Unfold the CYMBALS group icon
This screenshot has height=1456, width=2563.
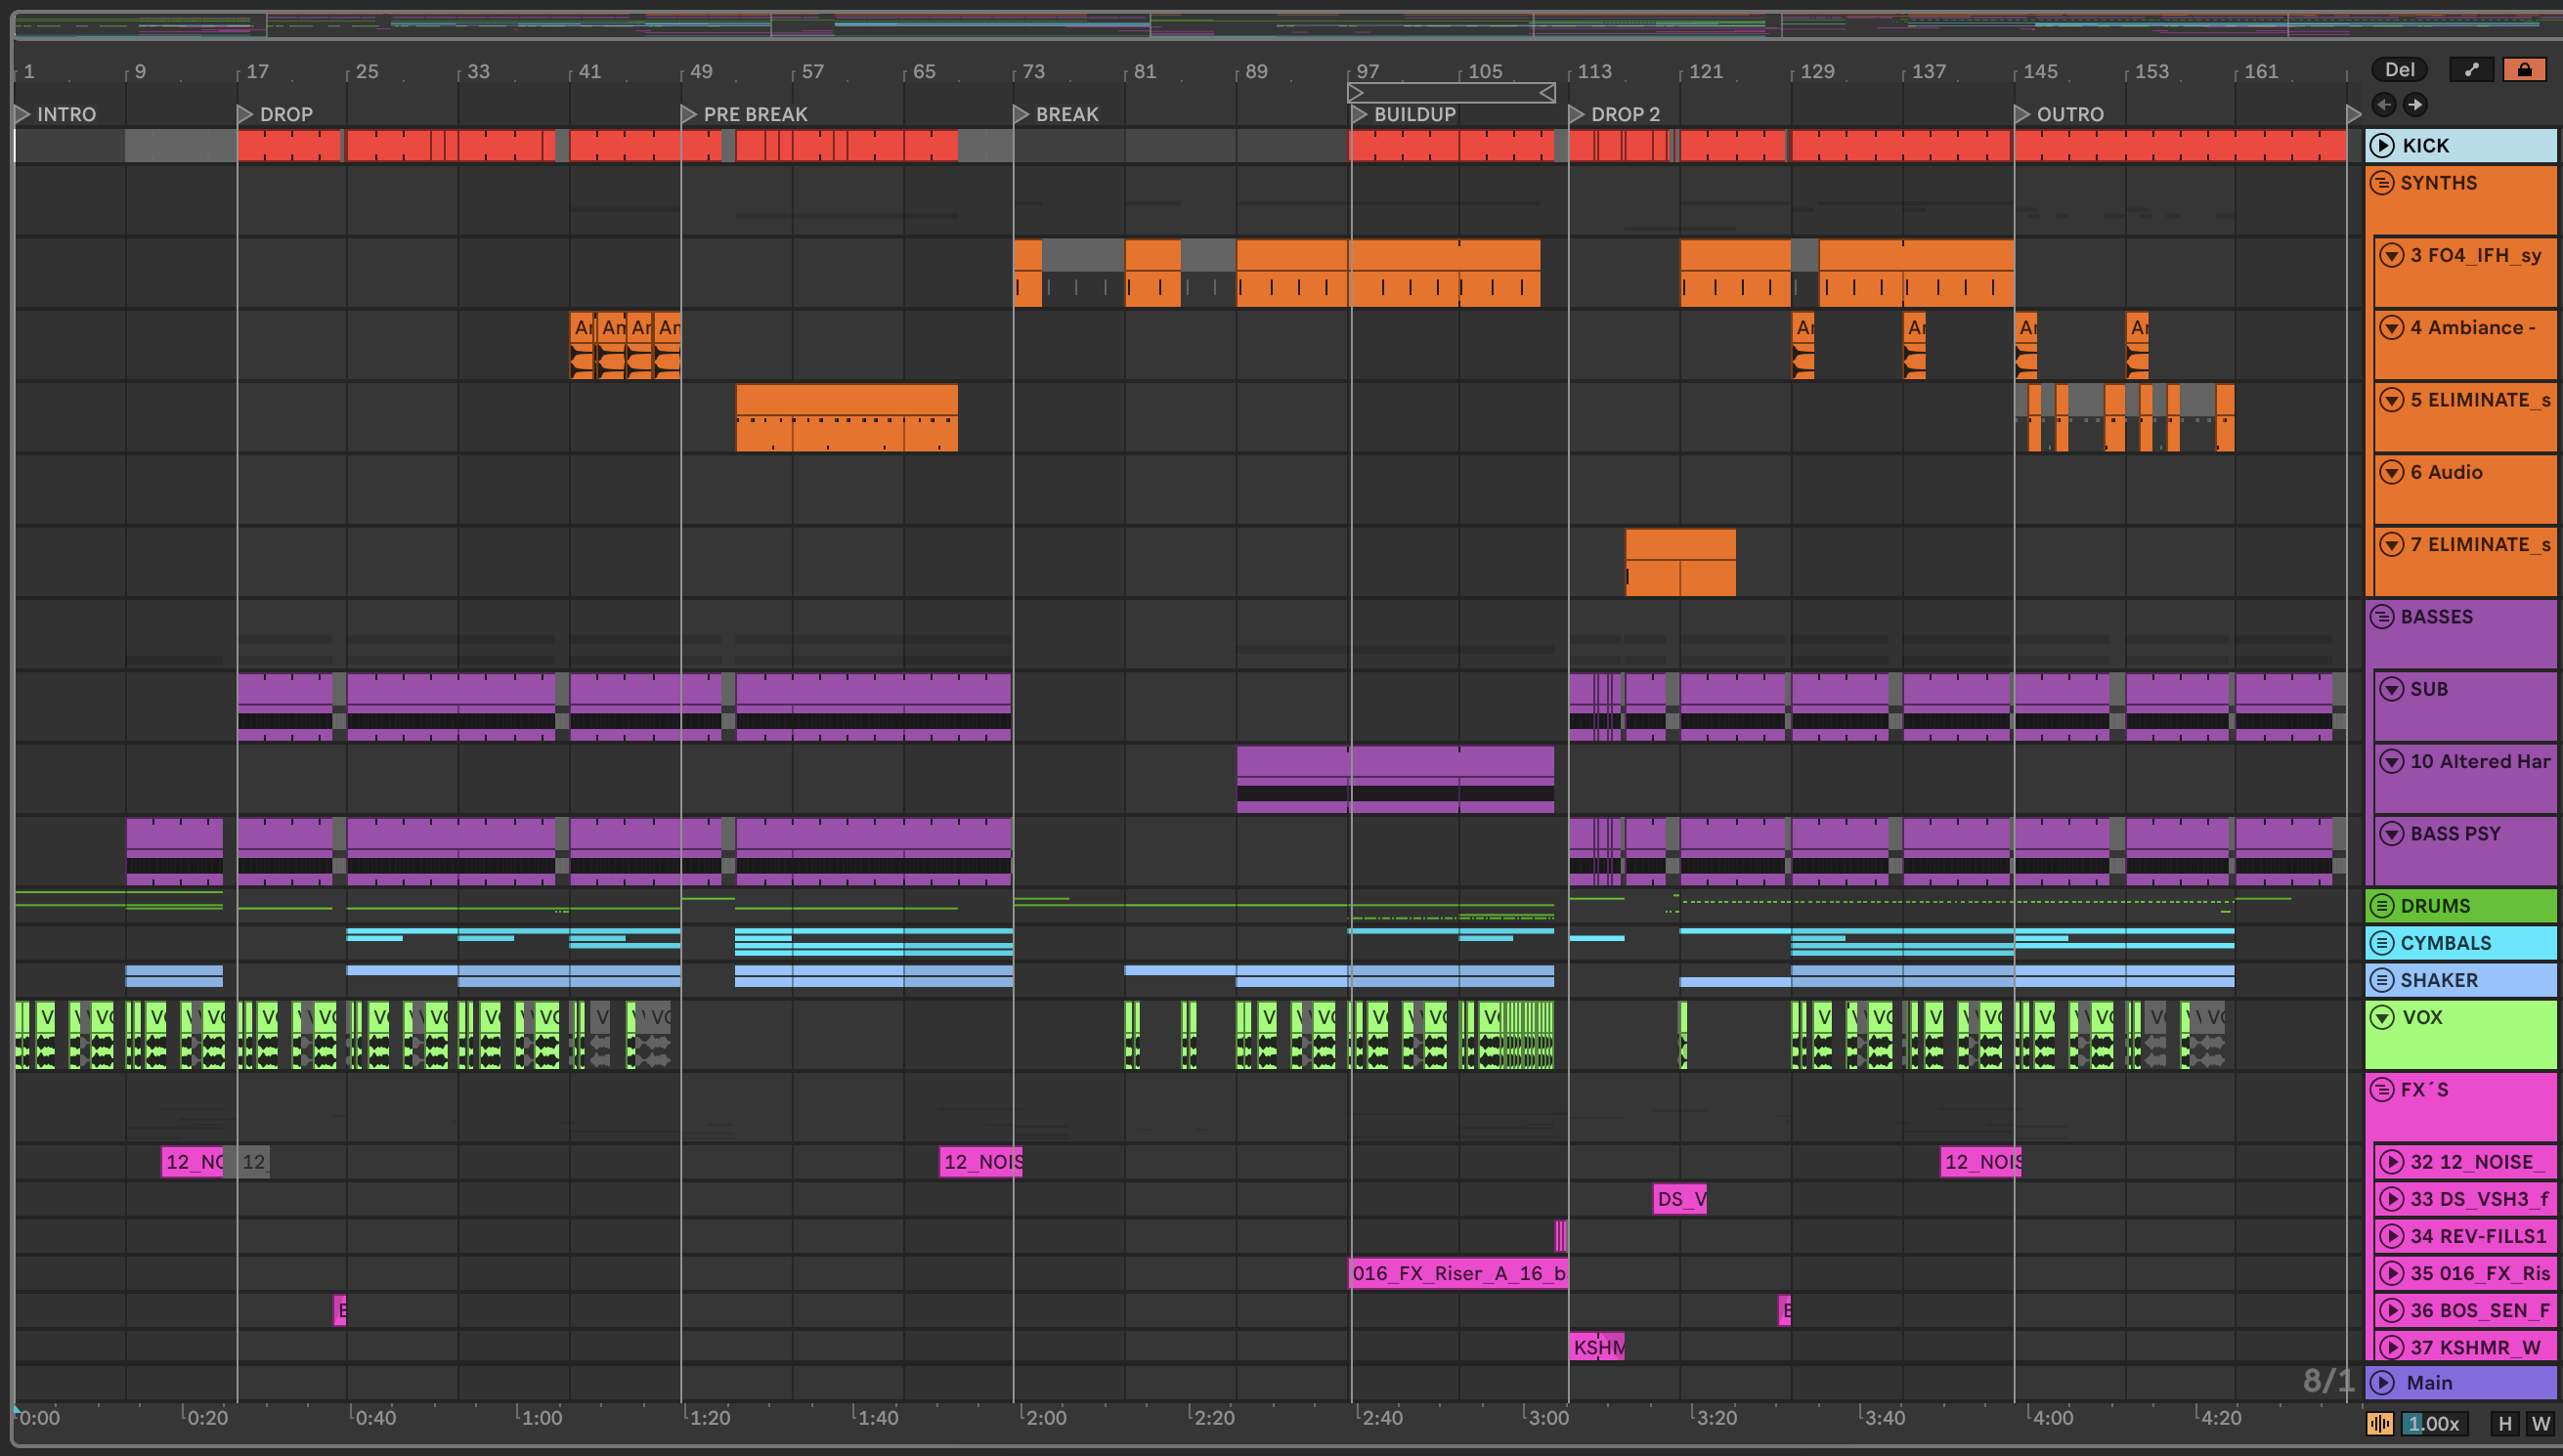pyautogui.click(x=2383, y=943)
